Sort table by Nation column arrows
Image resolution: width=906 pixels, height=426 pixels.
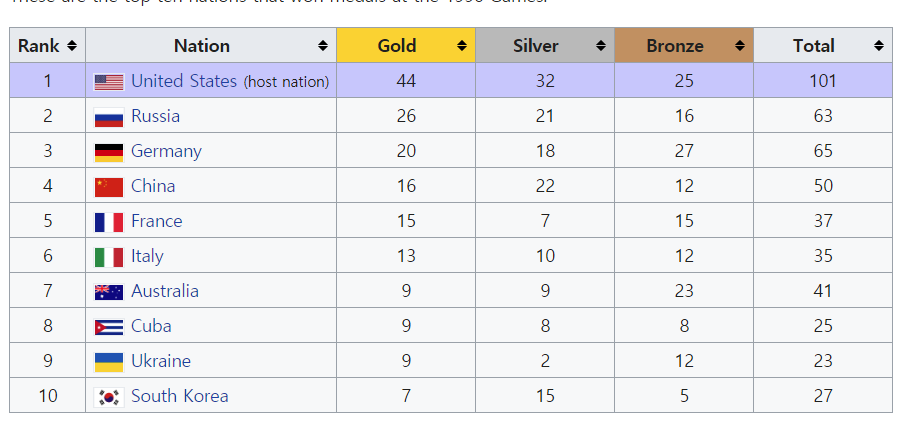323,46
